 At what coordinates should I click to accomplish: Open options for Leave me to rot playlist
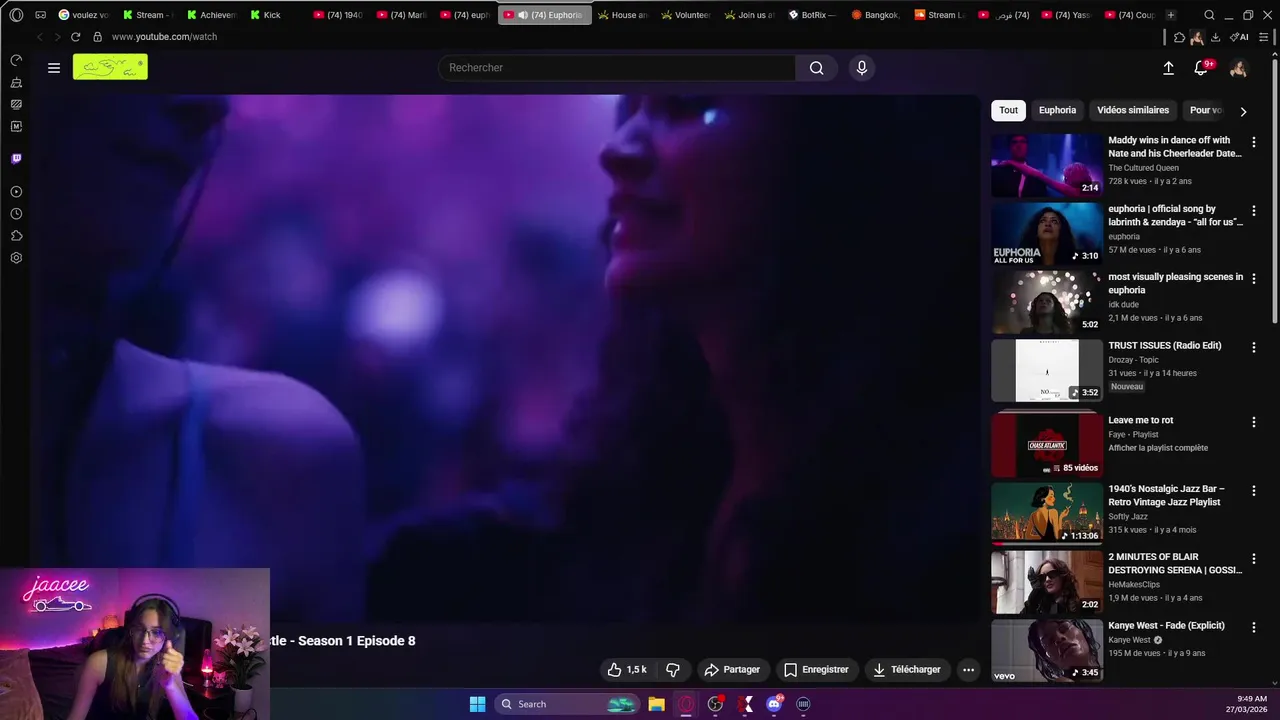tap(1253, 422)
